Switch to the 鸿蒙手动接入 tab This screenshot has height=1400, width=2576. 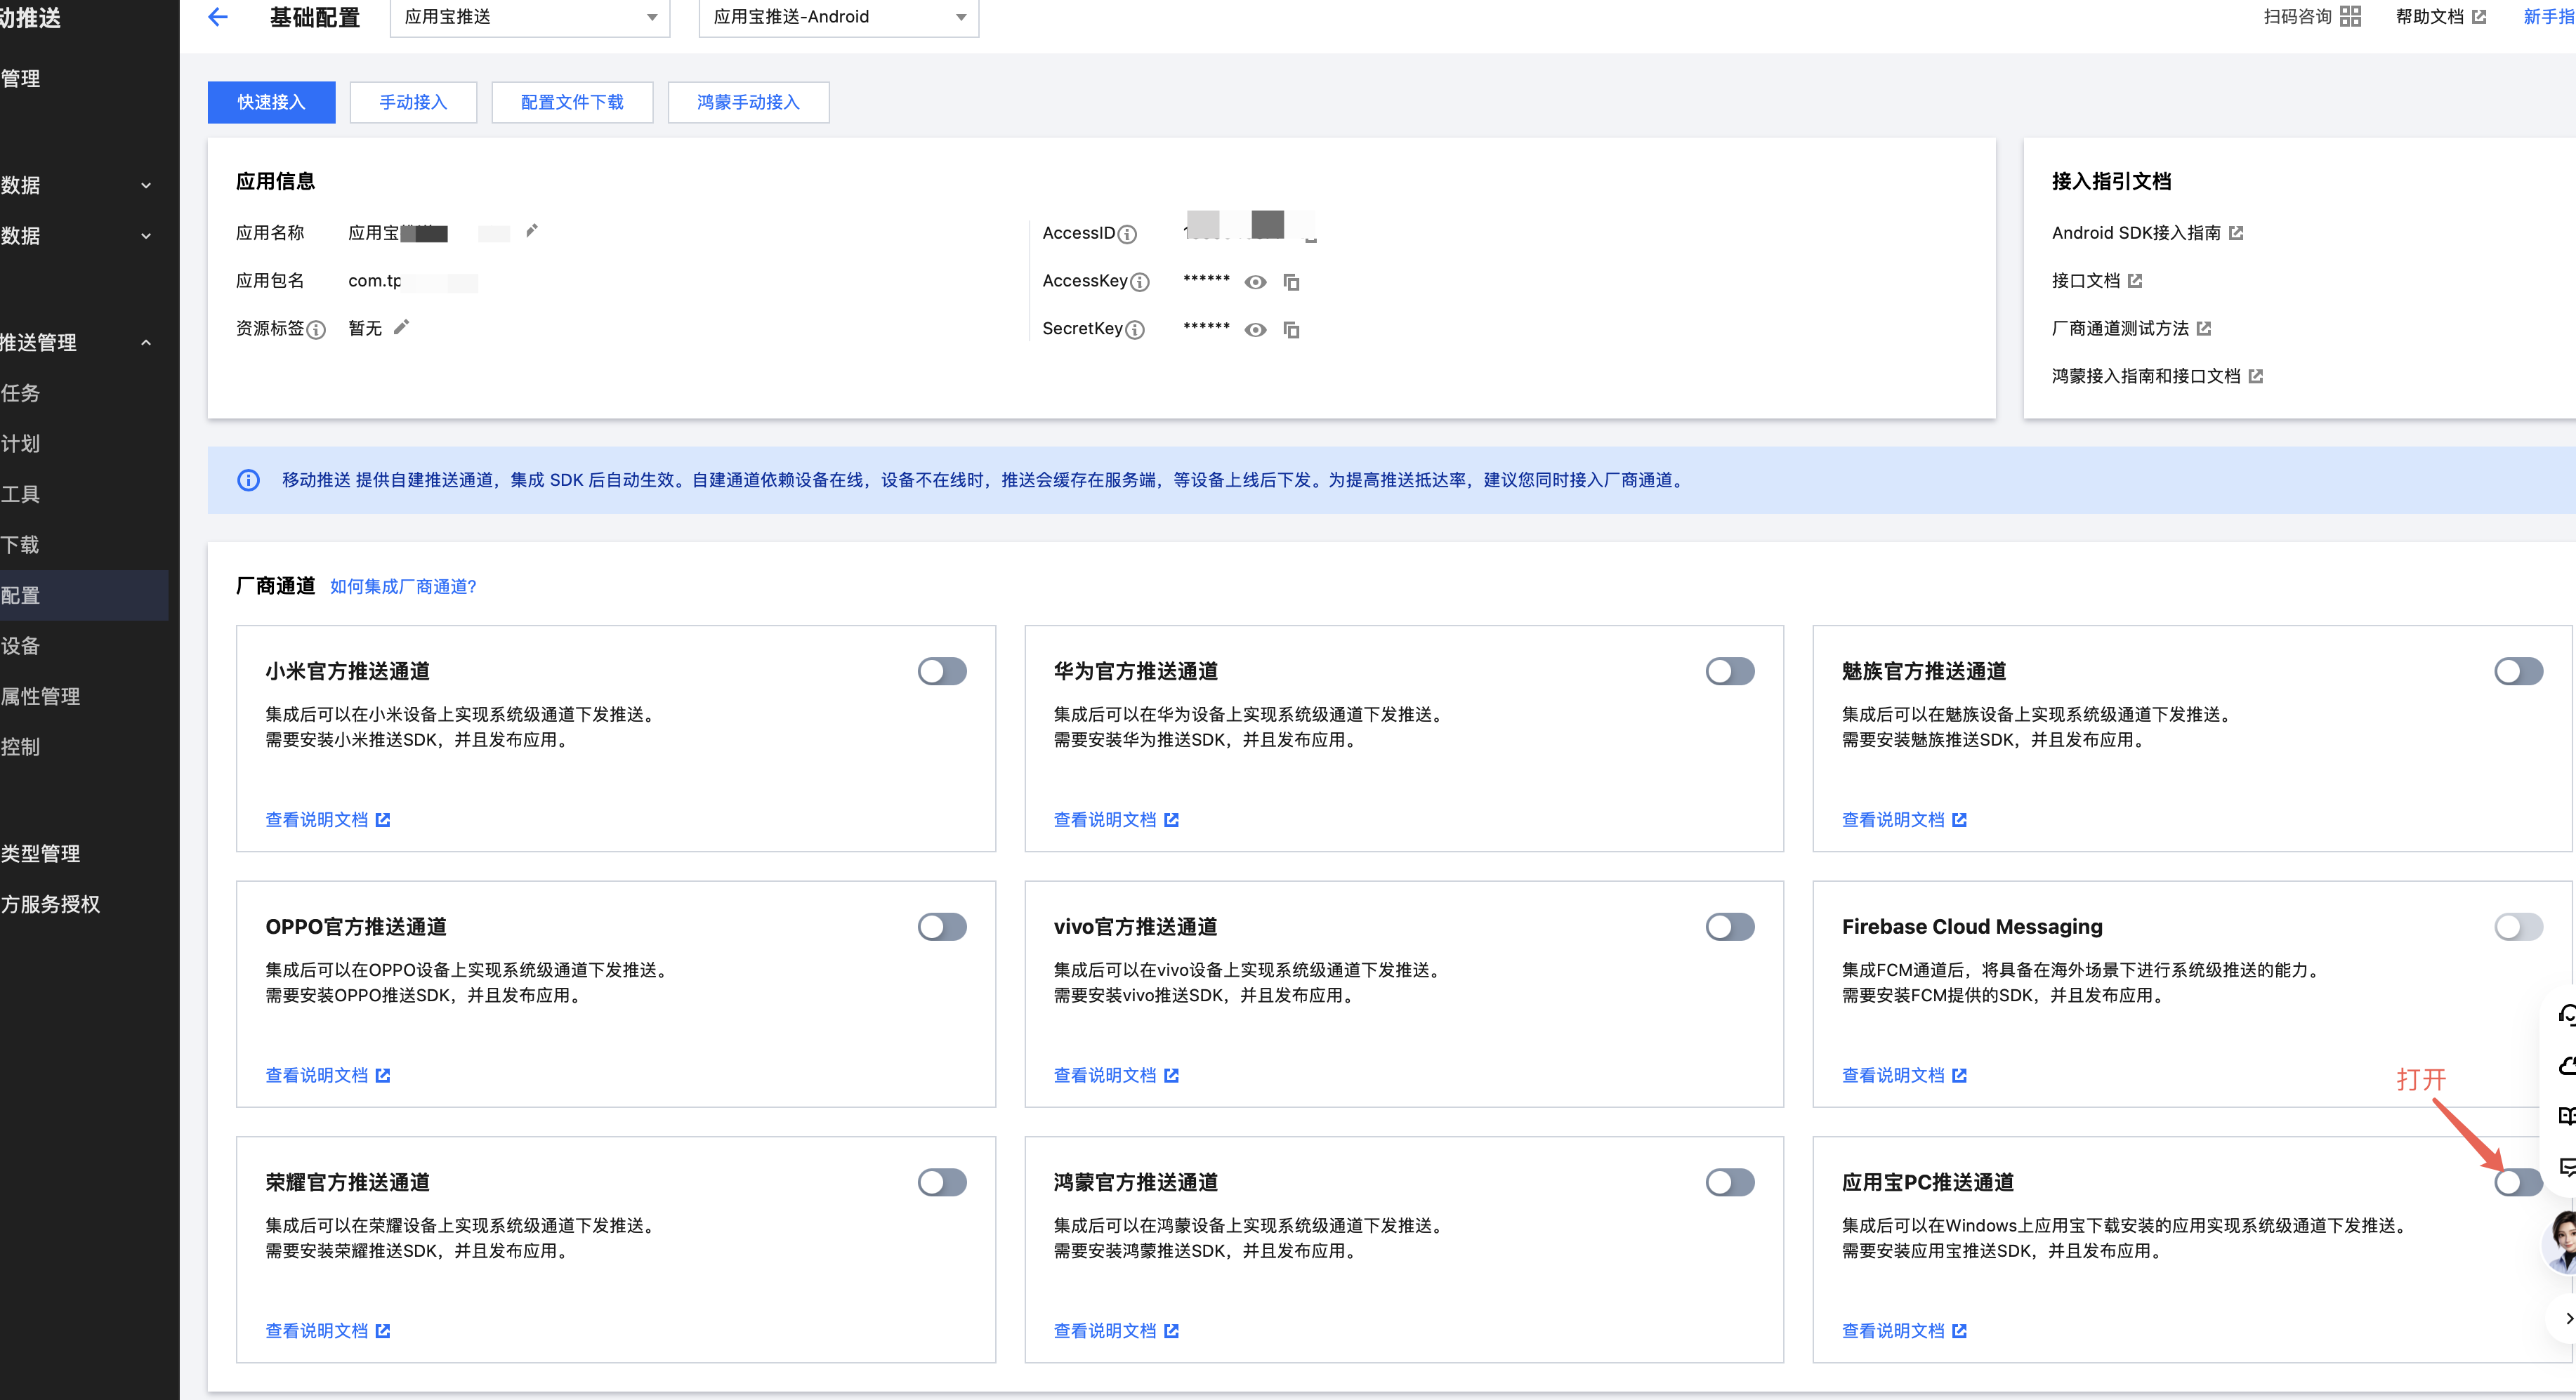tap(748, 102)
